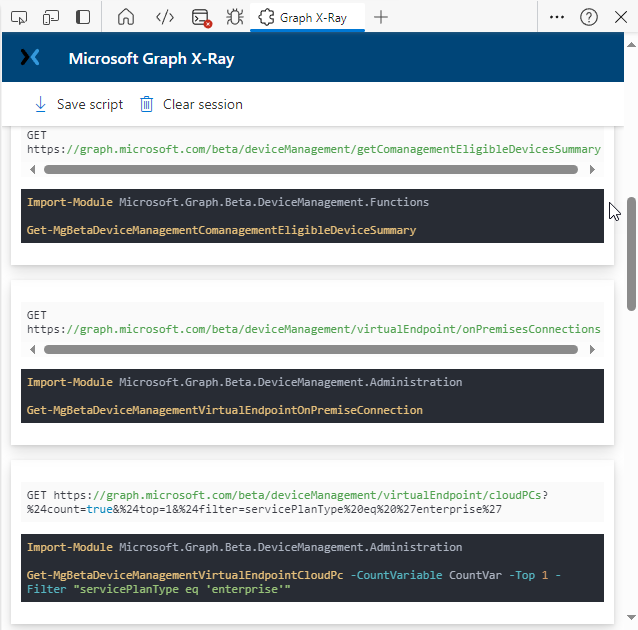Click the onPremisesConnections horizontal scrollbar thumb

(311, 349)
